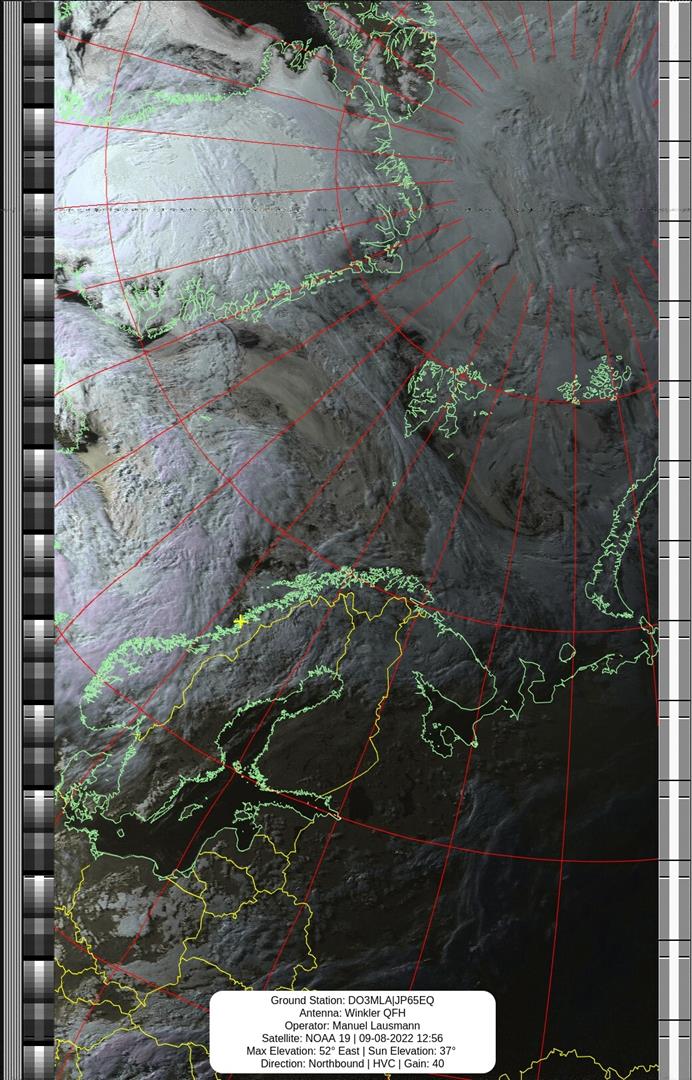Click the left telemetry grayscale wedge strip

click(x=38, y=540)
